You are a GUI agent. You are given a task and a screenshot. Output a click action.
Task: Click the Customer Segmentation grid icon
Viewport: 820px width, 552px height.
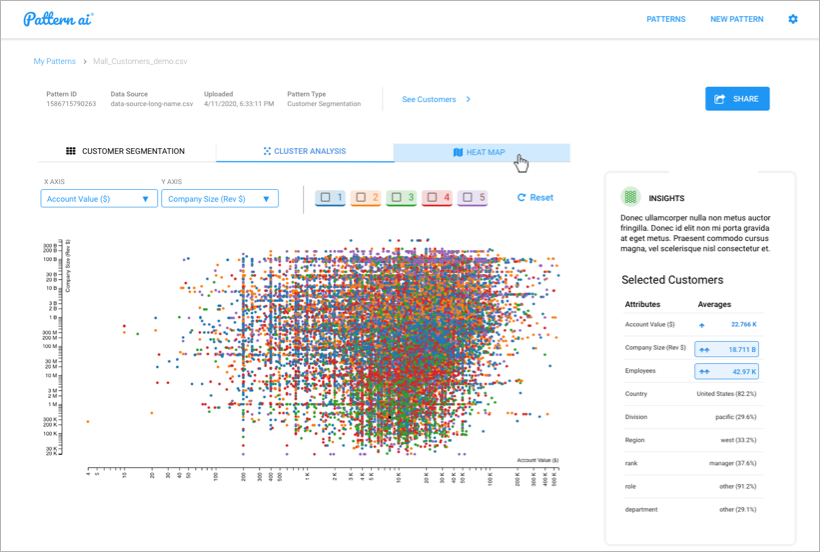tap(71, 151)
